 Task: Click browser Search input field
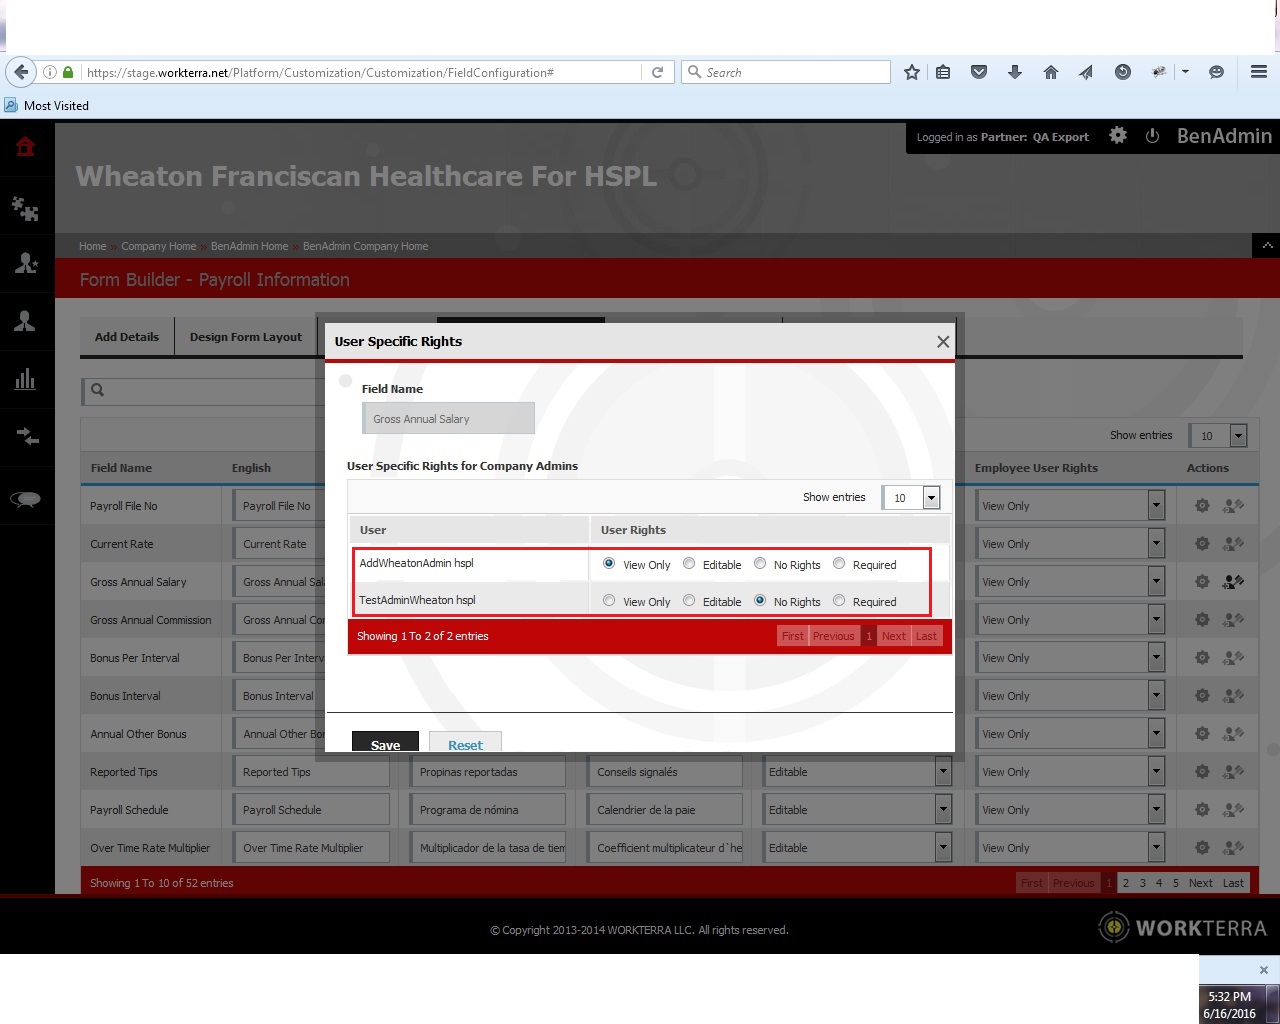tap(786, 72)
